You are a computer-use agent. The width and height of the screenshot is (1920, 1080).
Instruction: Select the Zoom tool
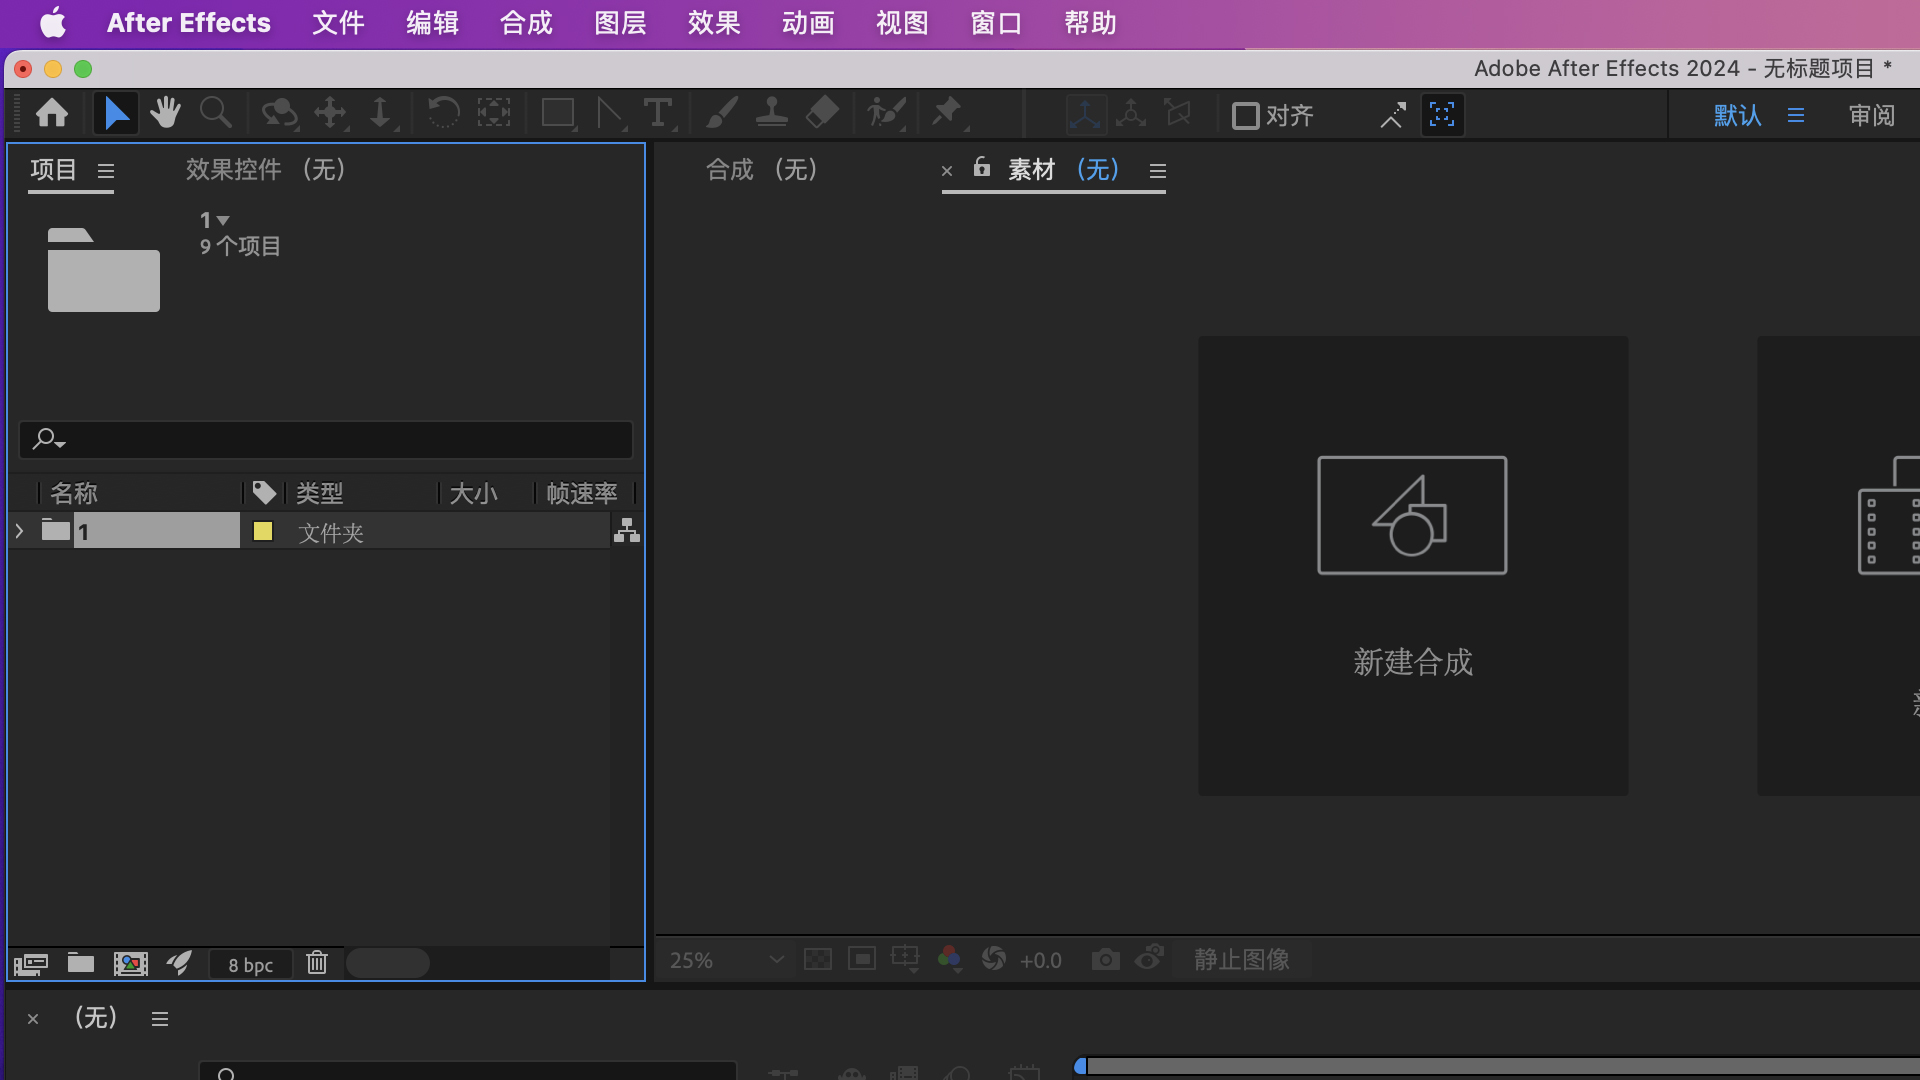215,113
